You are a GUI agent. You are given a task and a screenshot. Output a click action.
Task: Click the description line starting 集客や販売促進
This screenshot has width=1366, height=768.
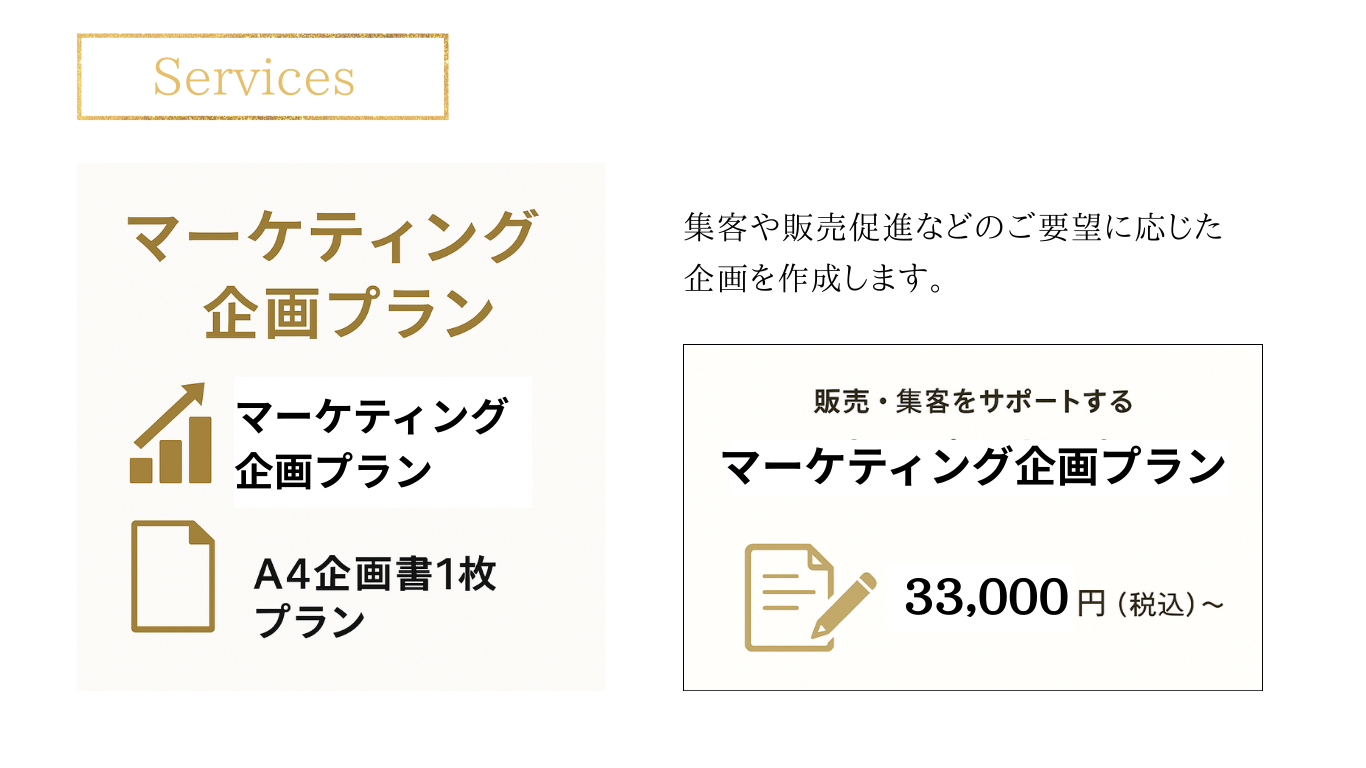(x=952, y=229)
